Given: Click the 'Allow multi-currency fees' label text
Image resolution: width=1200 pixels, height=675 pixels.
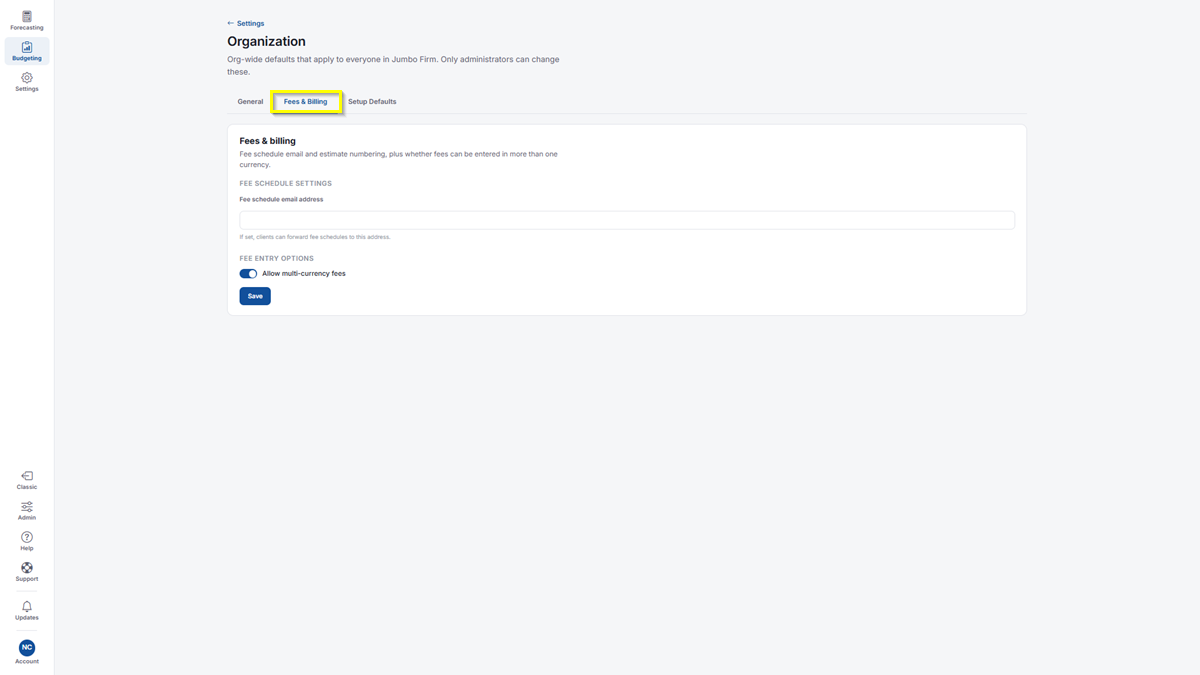Looking at the screenshot, I should coord(304,274).
